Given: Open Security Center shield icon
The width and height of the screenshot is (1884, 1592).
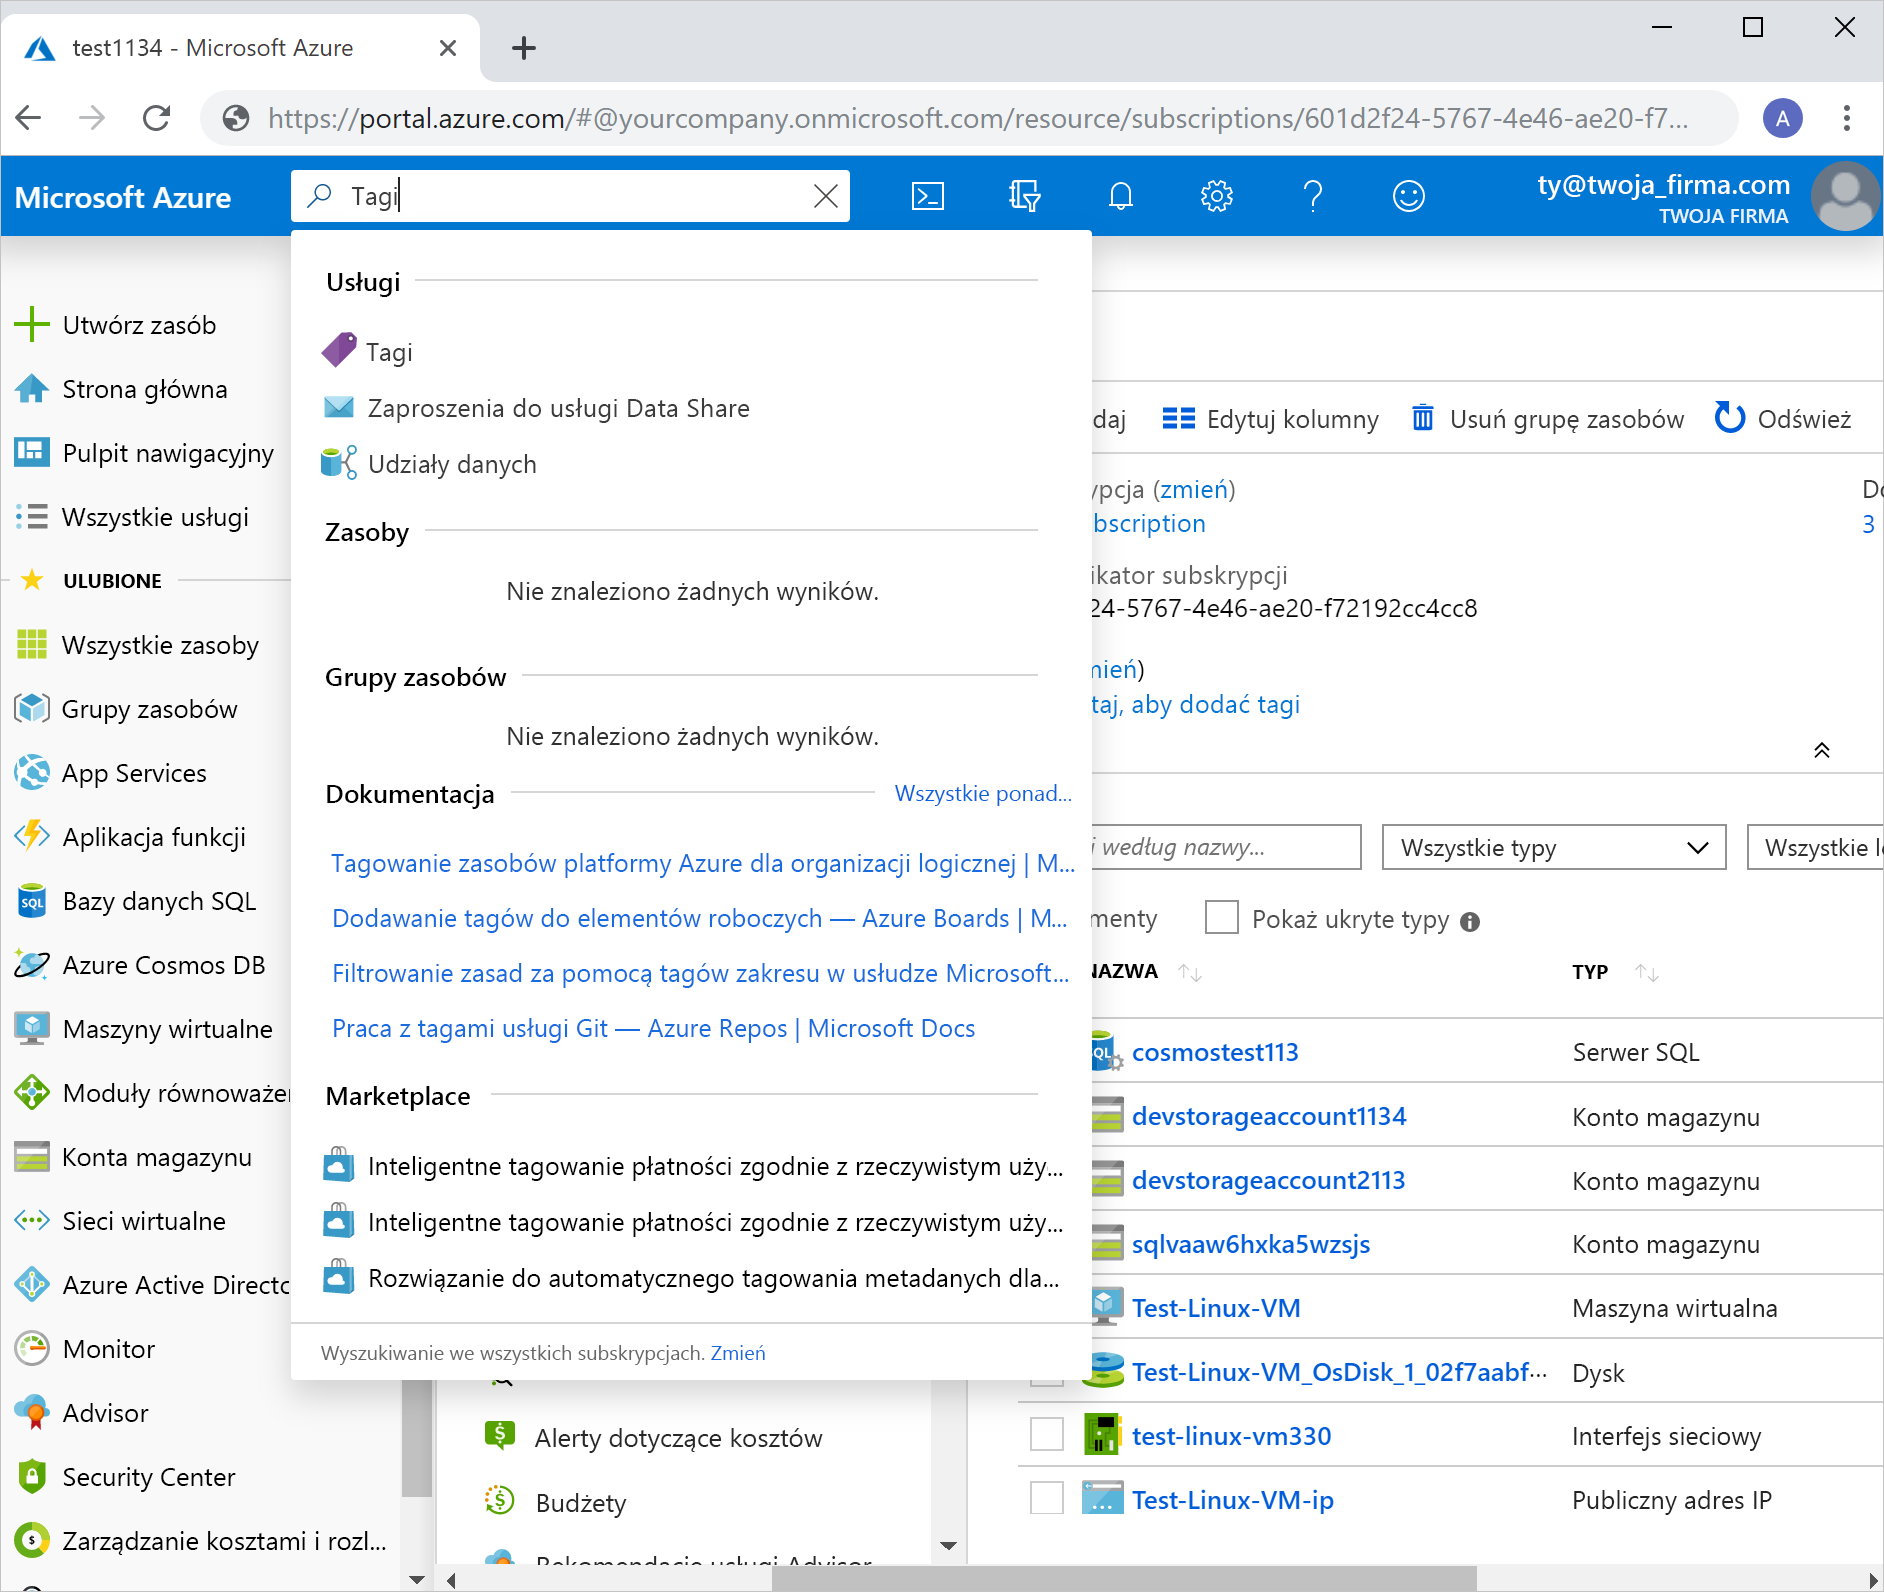Looking at the screenshot, I should pyautogui.click(x=32, y=1477).
